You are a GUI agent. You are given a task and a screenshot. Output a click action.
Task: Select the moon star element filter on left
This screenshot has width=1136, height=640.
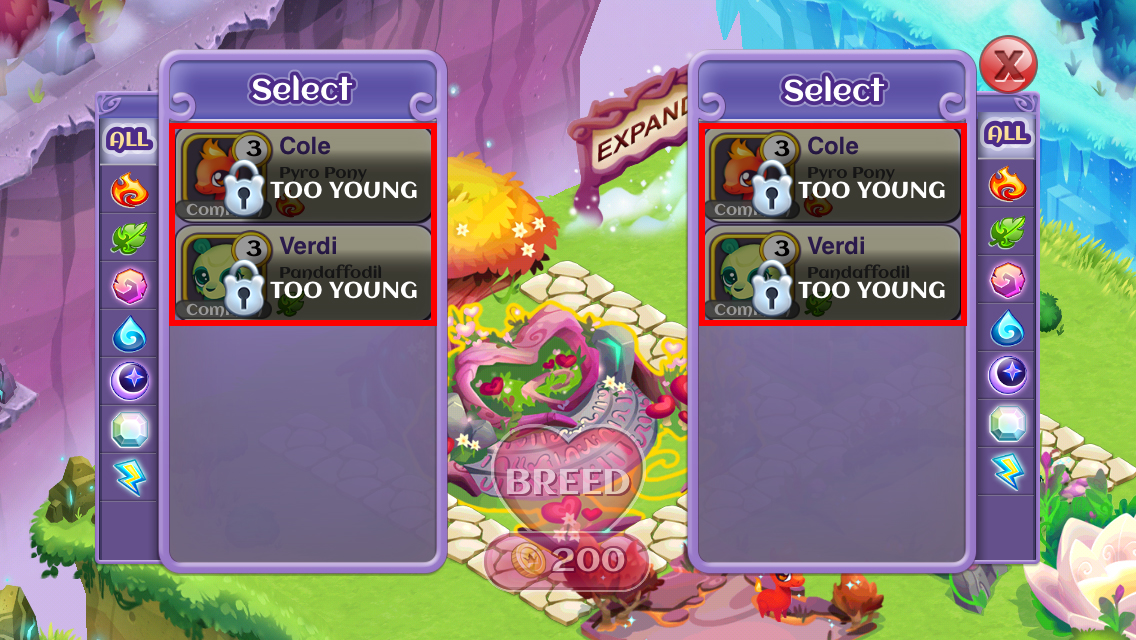coord(129,381)
